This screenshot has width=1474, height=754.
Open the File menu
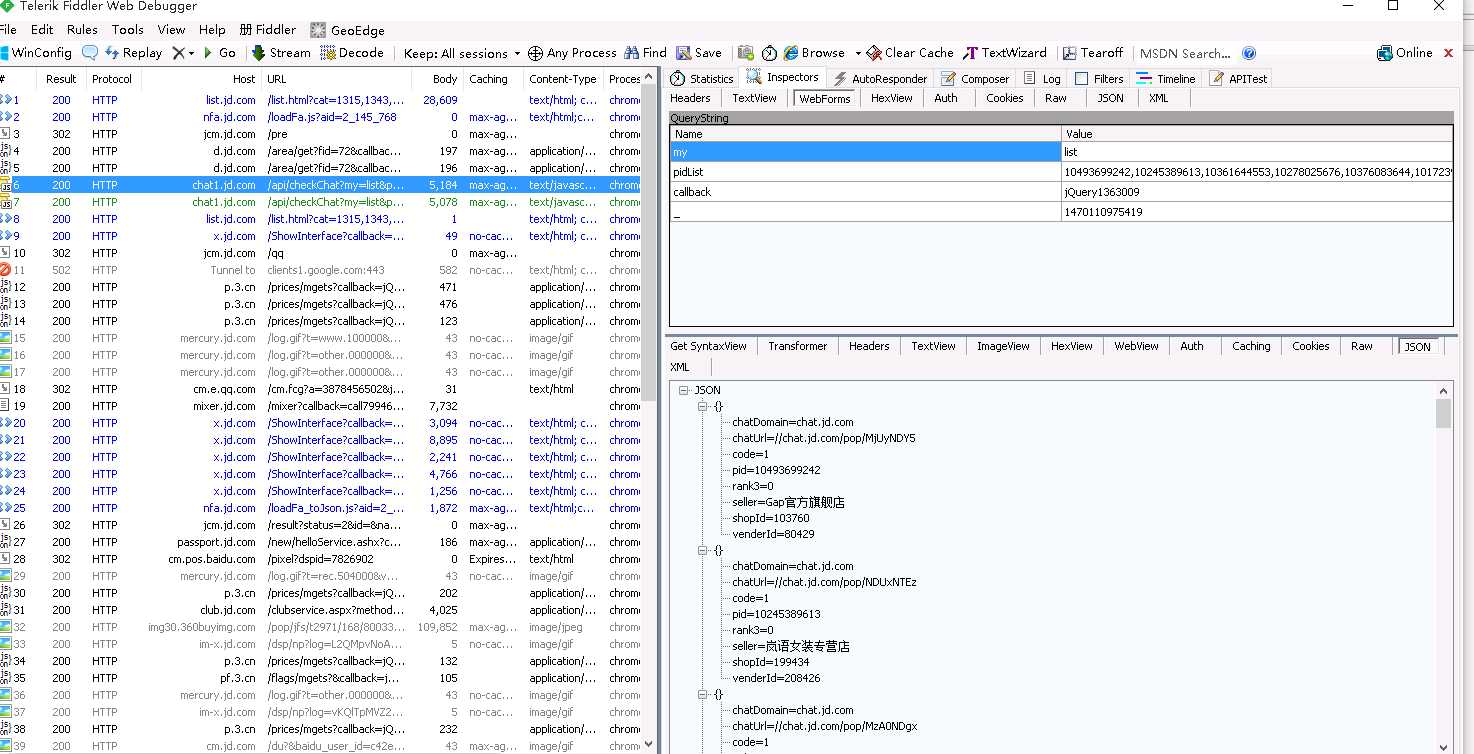coord(8,30)
